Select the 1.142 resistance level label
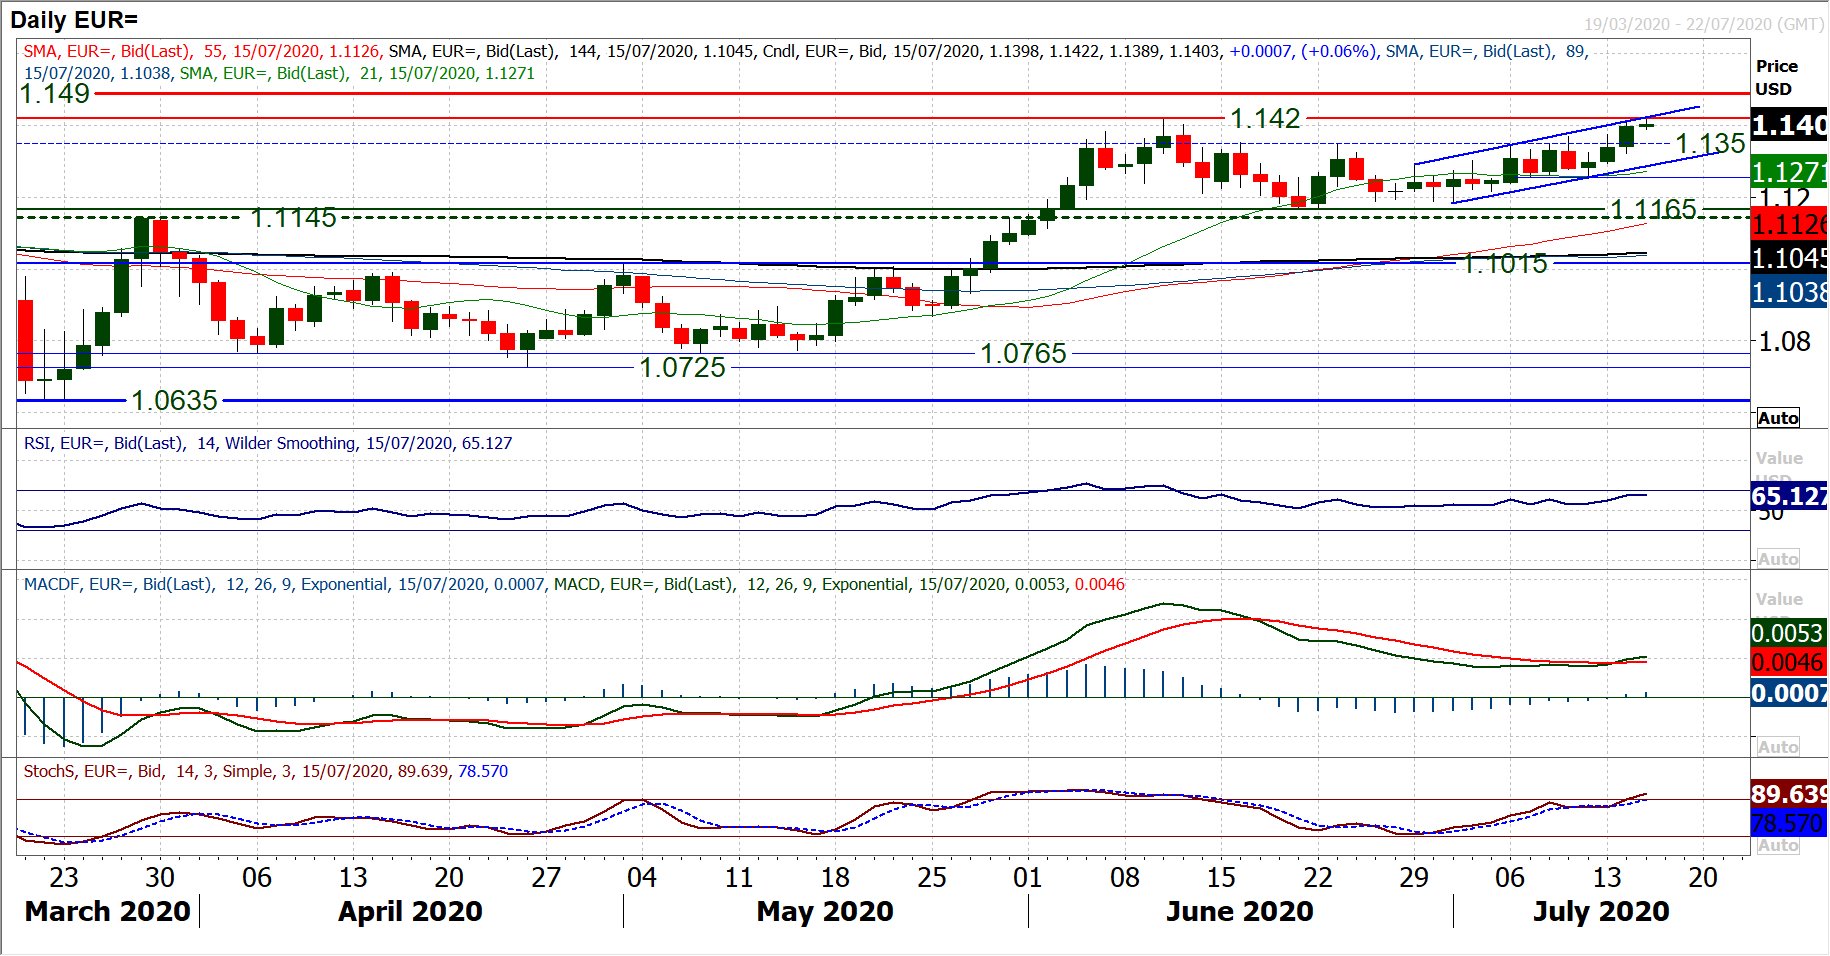 pyautogui.click(x=1265, y=119)
